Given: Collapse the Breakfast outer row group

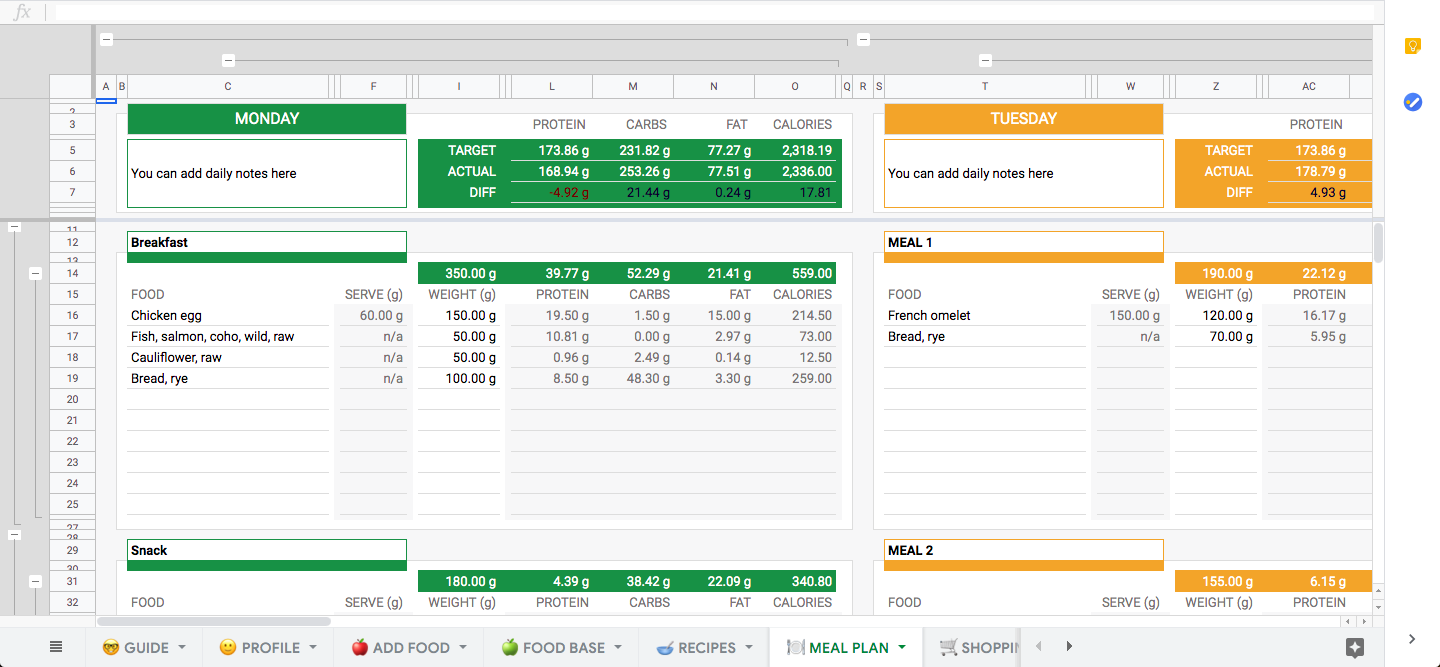Looking at the screenshot, I should 14,227.
